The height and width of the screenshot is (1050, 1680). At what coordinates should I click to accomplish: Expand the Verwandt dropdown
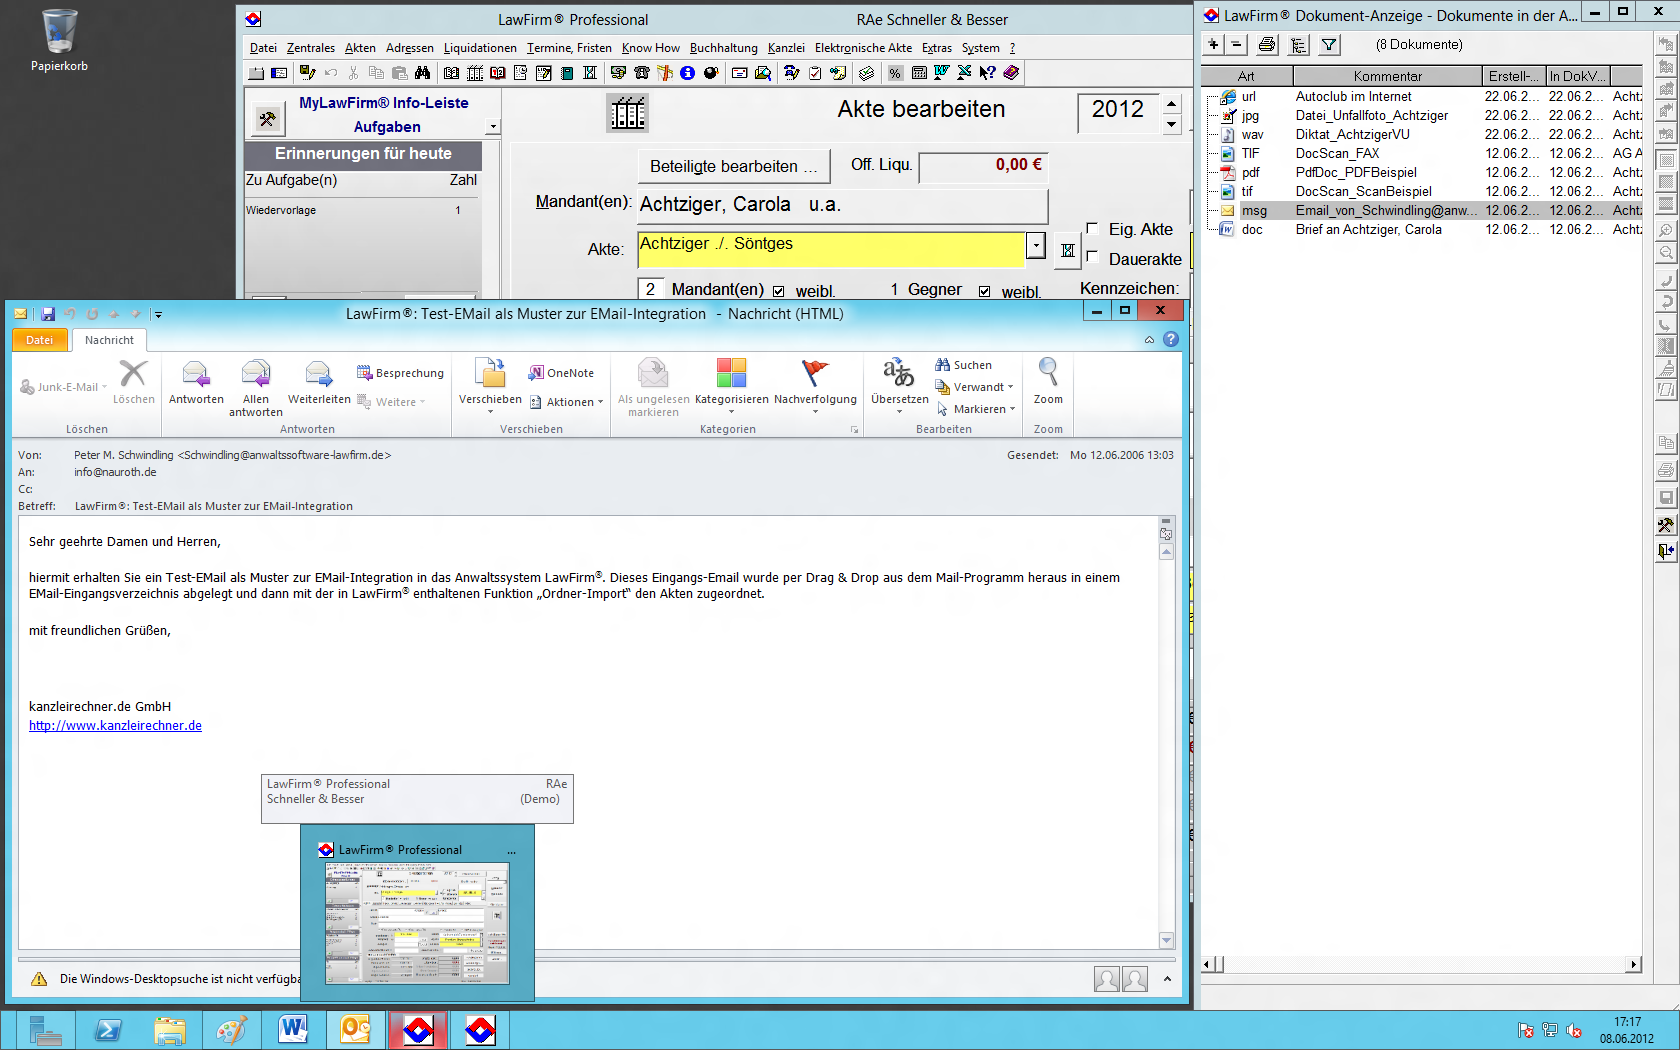[982, 387]
